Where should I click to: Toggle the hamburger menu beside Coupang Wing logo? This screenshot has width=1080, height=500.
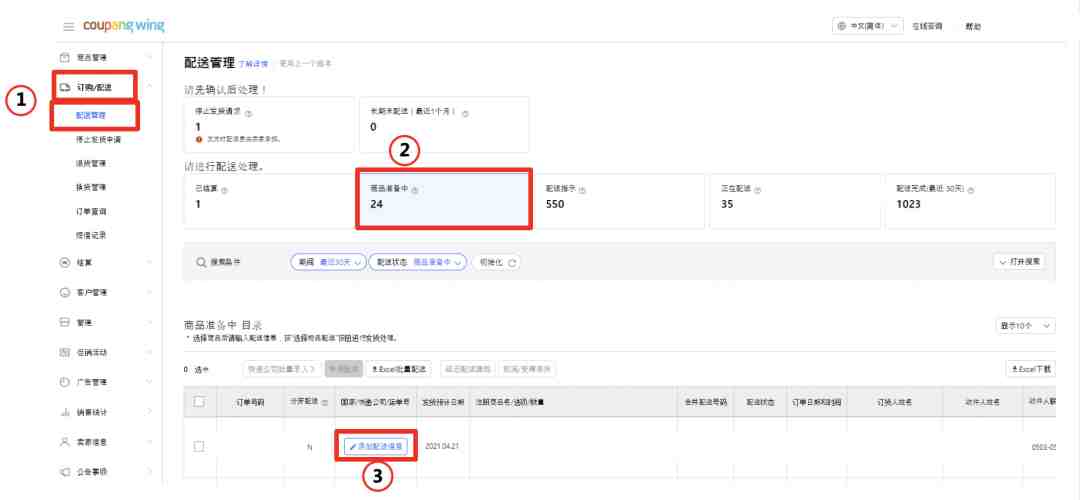tap(68, 27)
